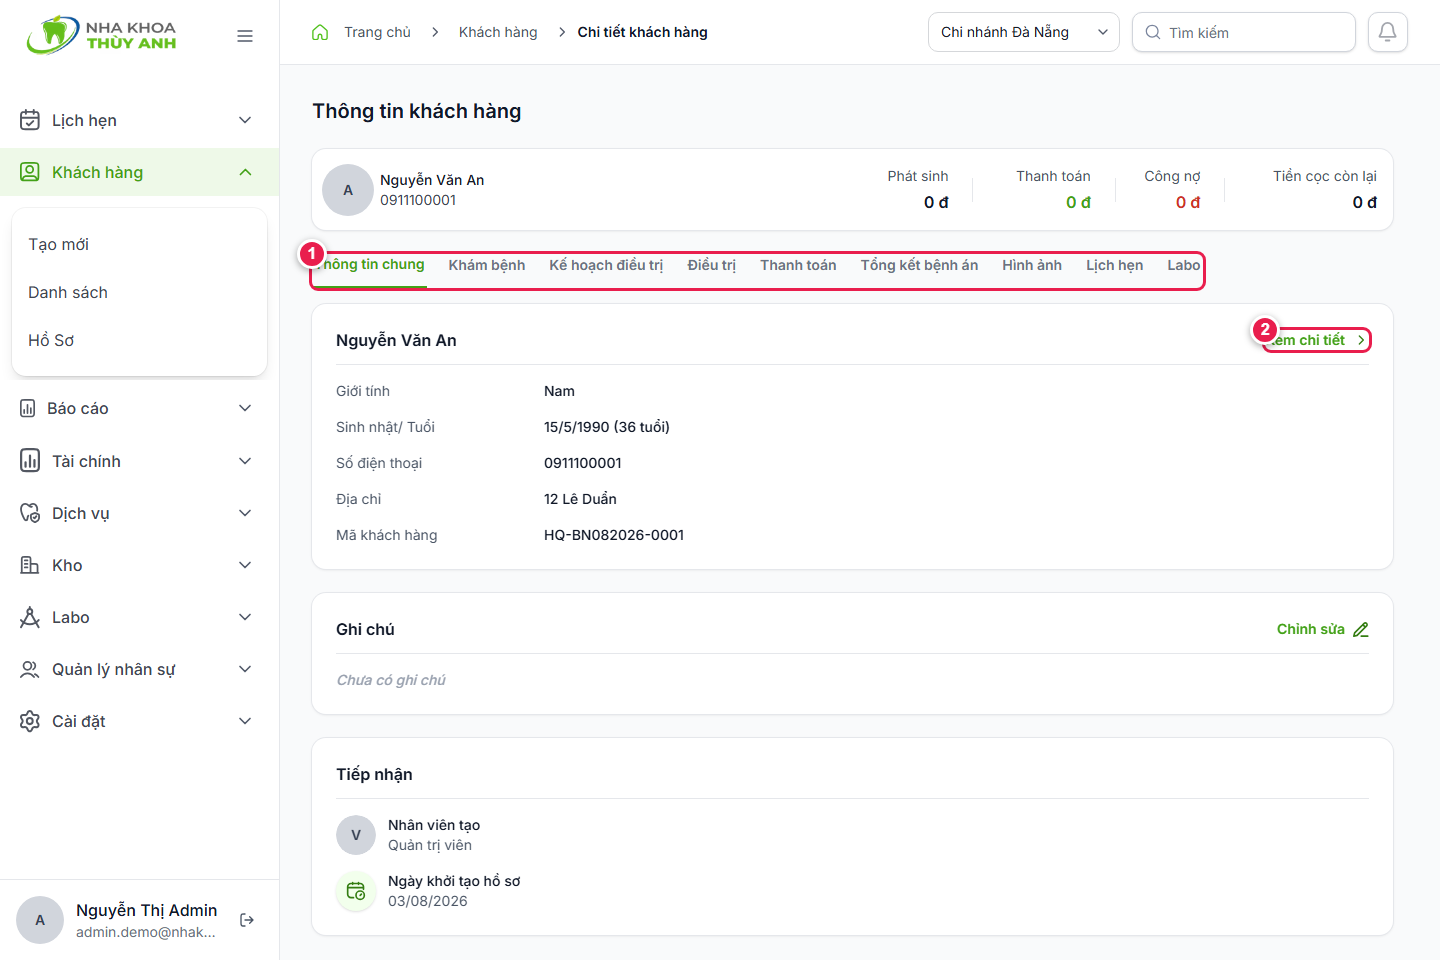Select the Labo tab
Image resolution: width=1440 pixels, height=960 pixels.
pyautogui.click(x=1184, y=265)
